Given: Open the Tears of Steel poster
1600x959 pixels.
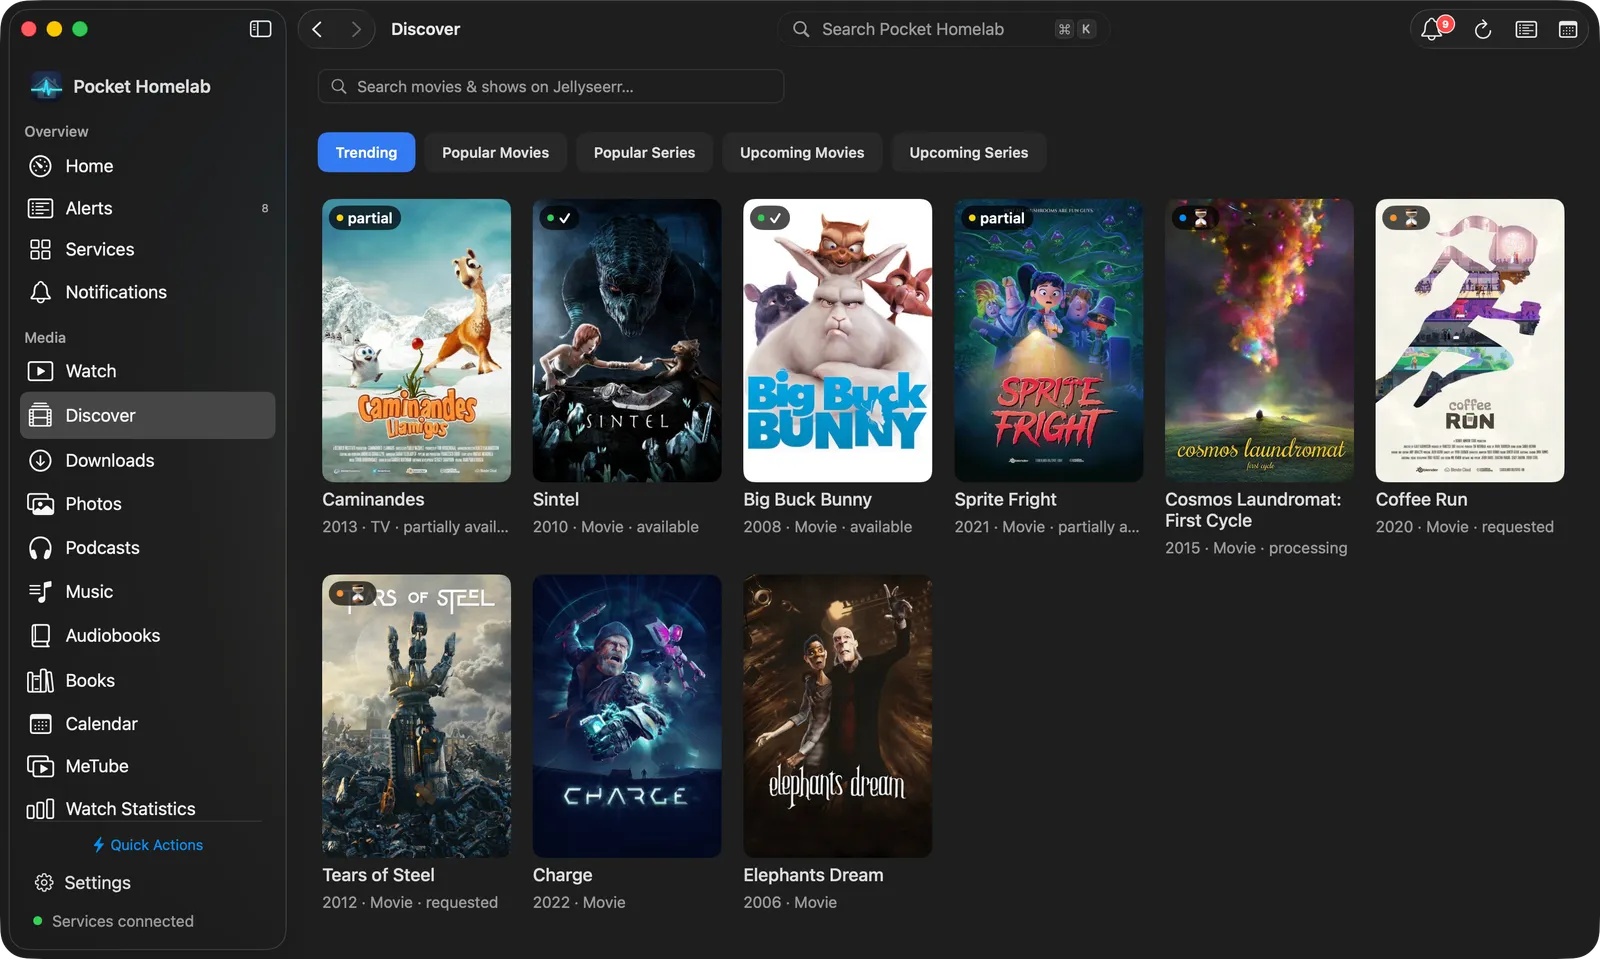Looking at the screenshot, I should tap(416, 716).
